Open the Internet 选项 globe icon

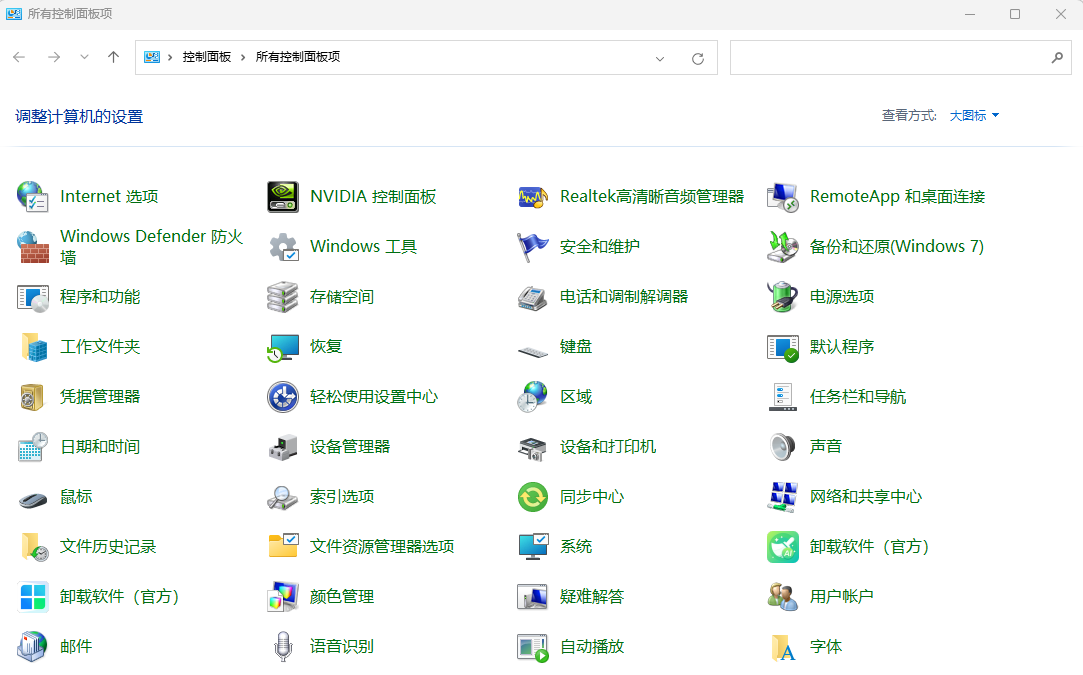tap(32, 197)
